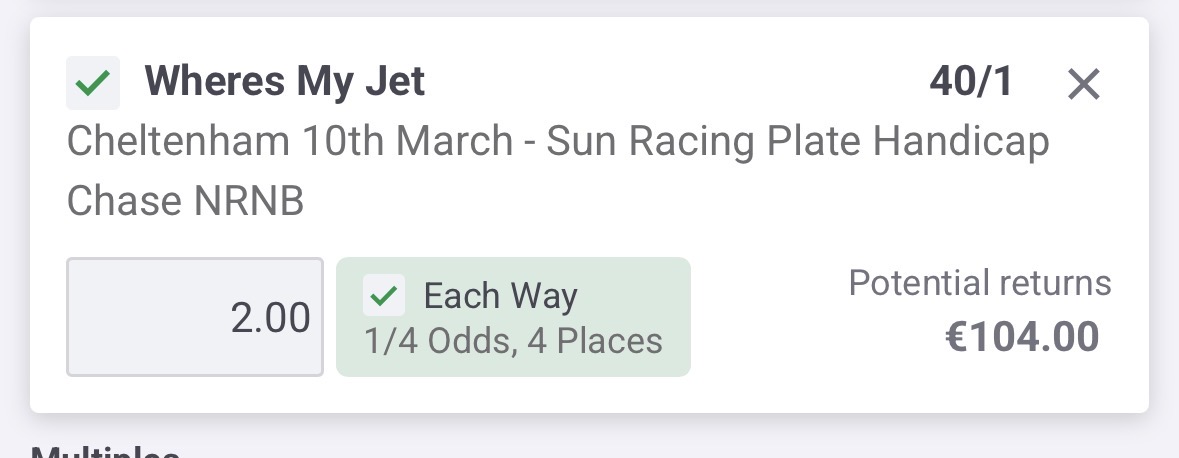Remove Wheres My Jet bet with X
Viewport: 1179px width, 458px height.
click(1083, 85)
